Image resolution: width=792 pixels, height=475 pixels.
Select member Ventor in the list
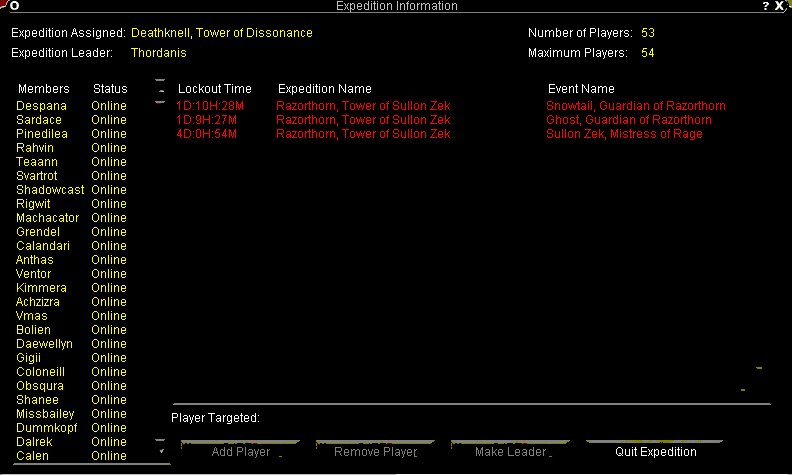(33, 274)
